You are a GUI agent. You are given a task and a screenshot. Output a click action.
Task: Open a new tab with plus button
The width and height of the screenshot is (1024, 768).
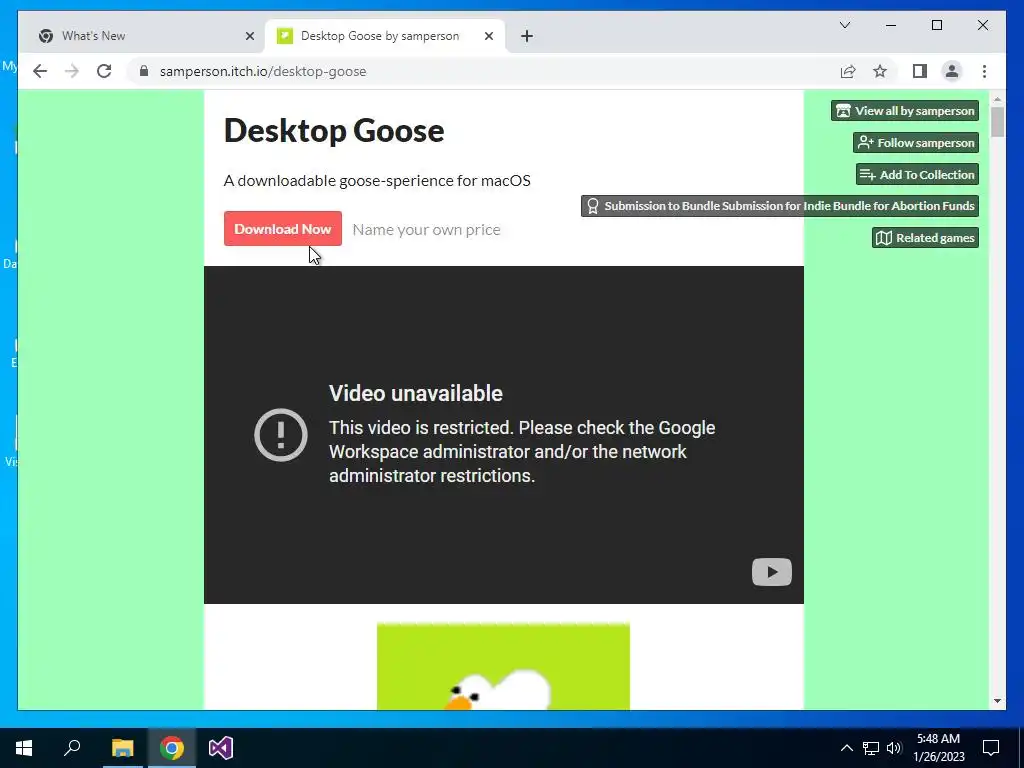pyautogui.click(x=527, y=36)
